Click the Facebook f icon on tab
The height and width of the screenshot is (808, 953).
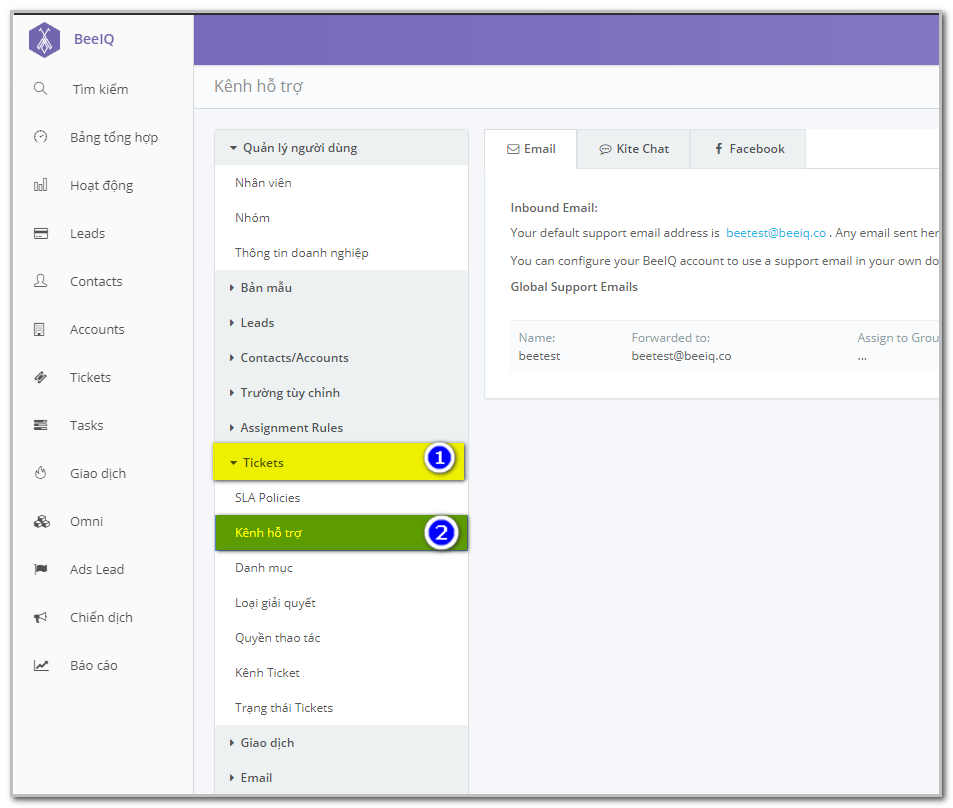click(719, 148)
